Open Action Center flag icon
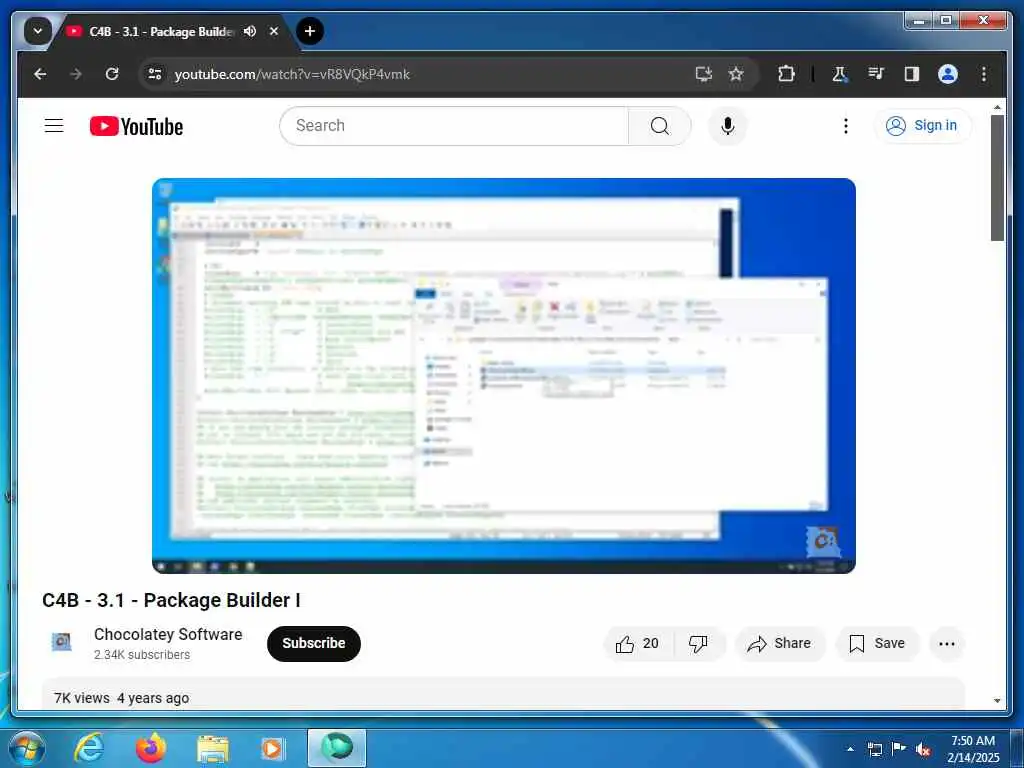The width and height of the screenshot is (1024, 768). (899, 748)
